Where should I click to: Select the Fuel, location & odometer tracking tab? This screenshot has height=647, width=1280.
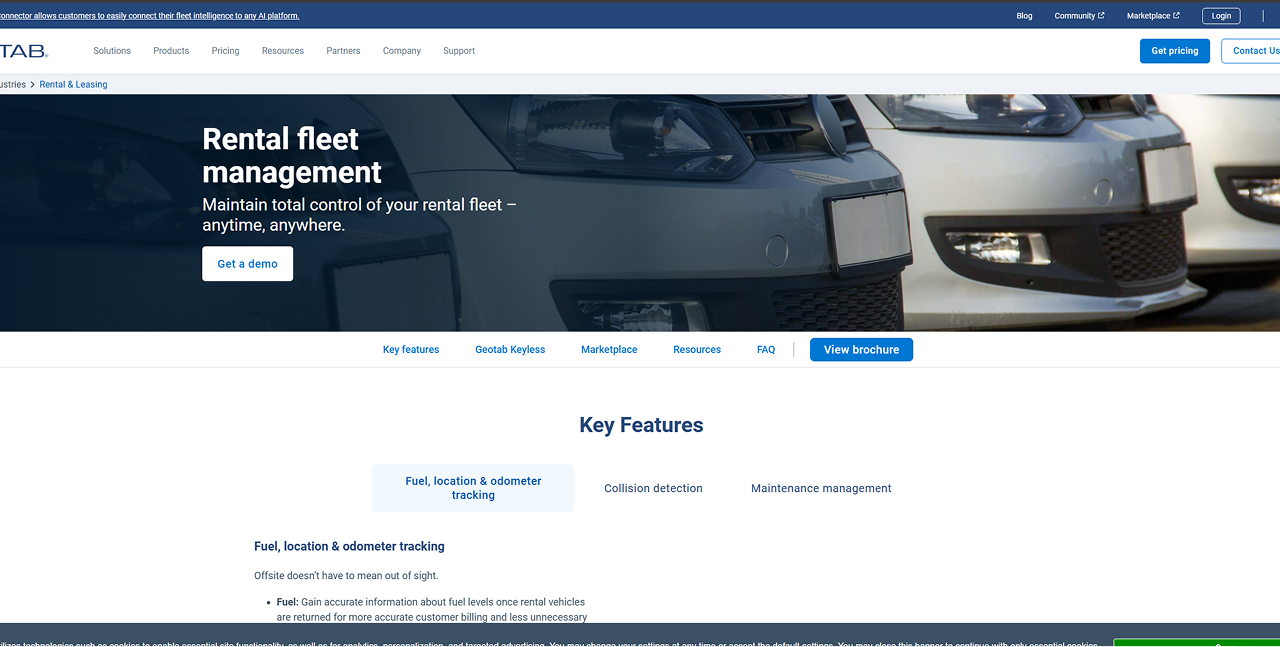click(473, 488)
